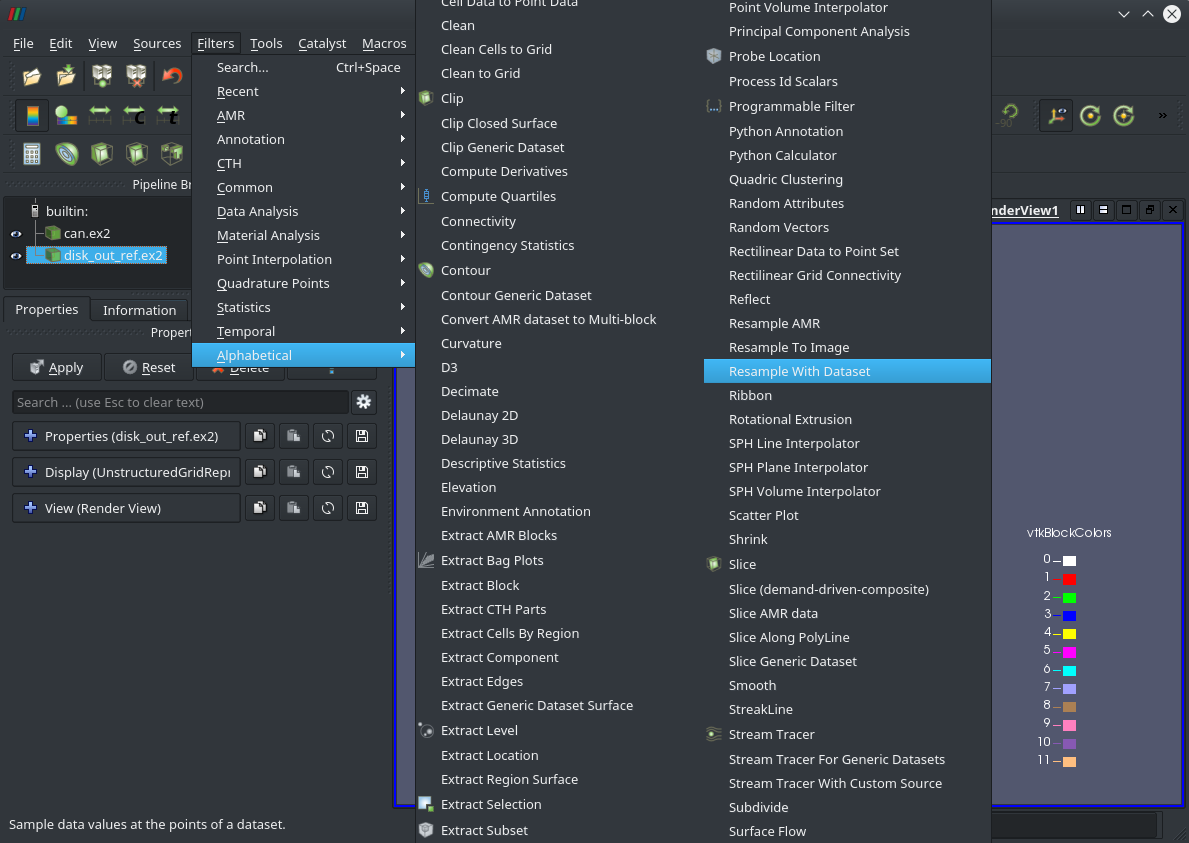Choose Resample With Dataset filter
The height and width of the screenshot is (843, 1189).
click(x=799, y=371)
